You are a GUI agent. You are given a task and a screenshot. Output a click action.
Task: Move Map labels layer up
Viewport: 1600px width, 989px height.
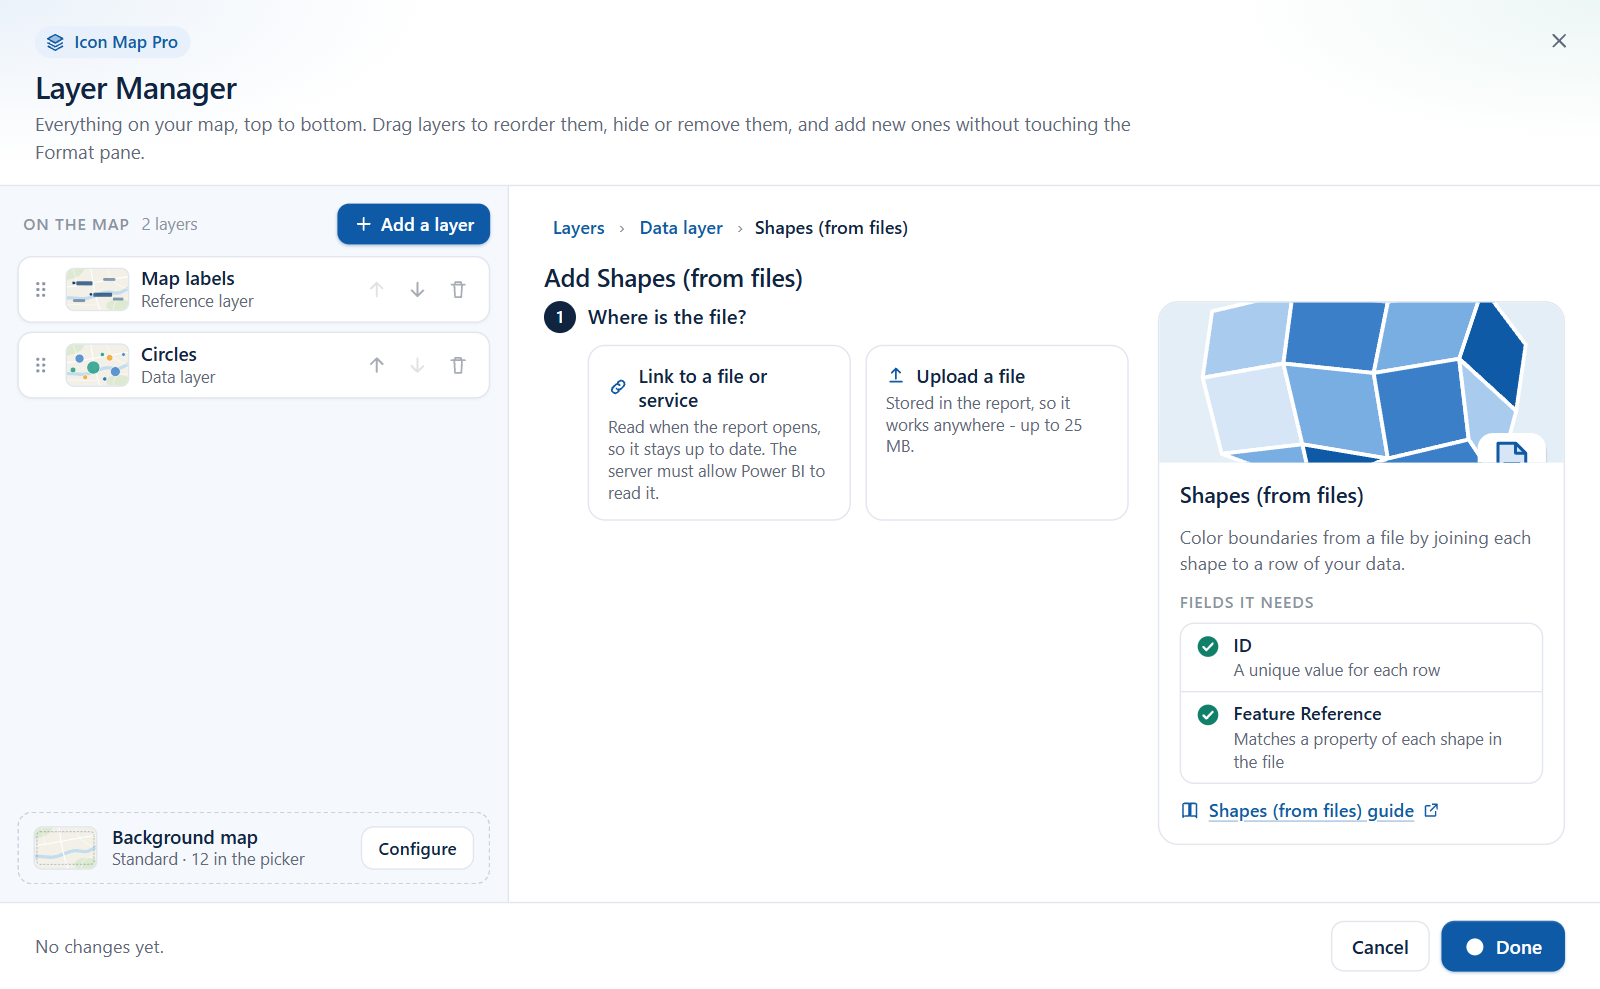pyautogui.click(x=376, y=289)
